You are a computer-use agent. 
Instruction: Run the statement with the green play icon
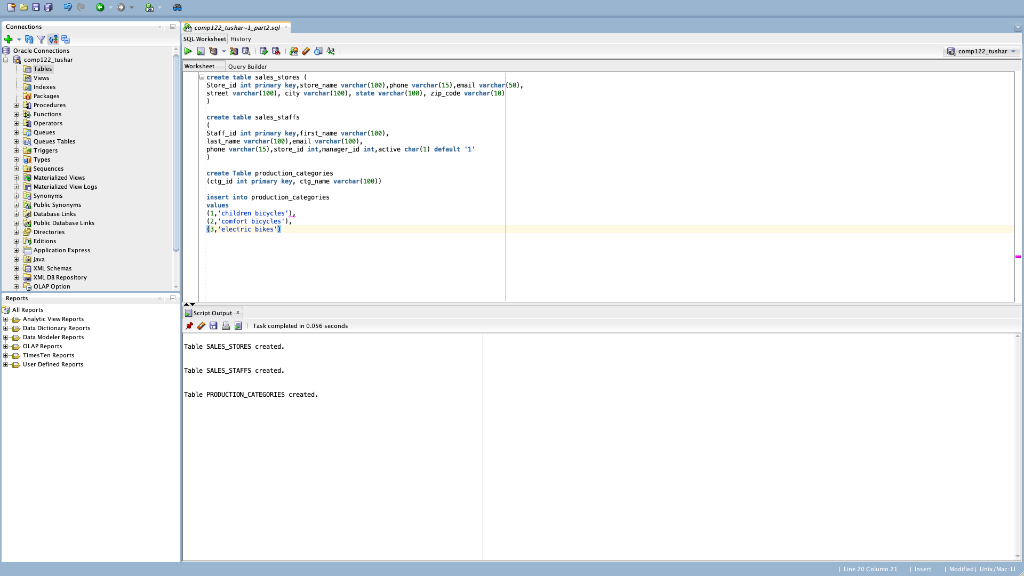pyautogui.click(x=188, y=51)
